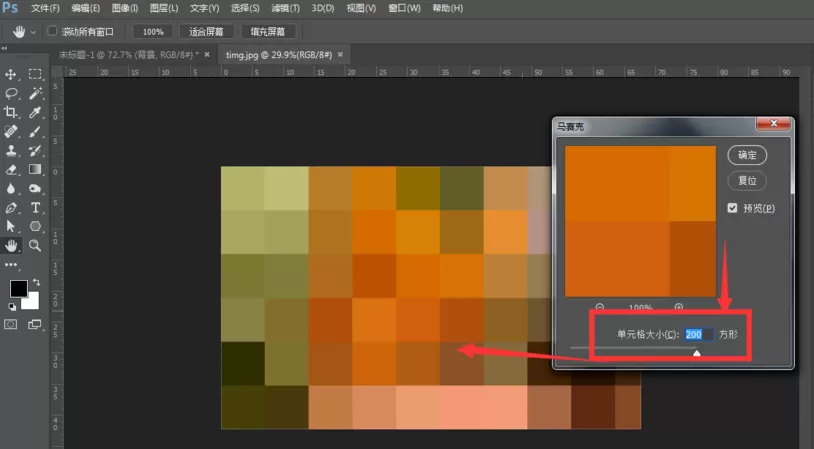
Task: Expand the collapsed toolbar double-arrow
Action: click(x=4, y=48)
